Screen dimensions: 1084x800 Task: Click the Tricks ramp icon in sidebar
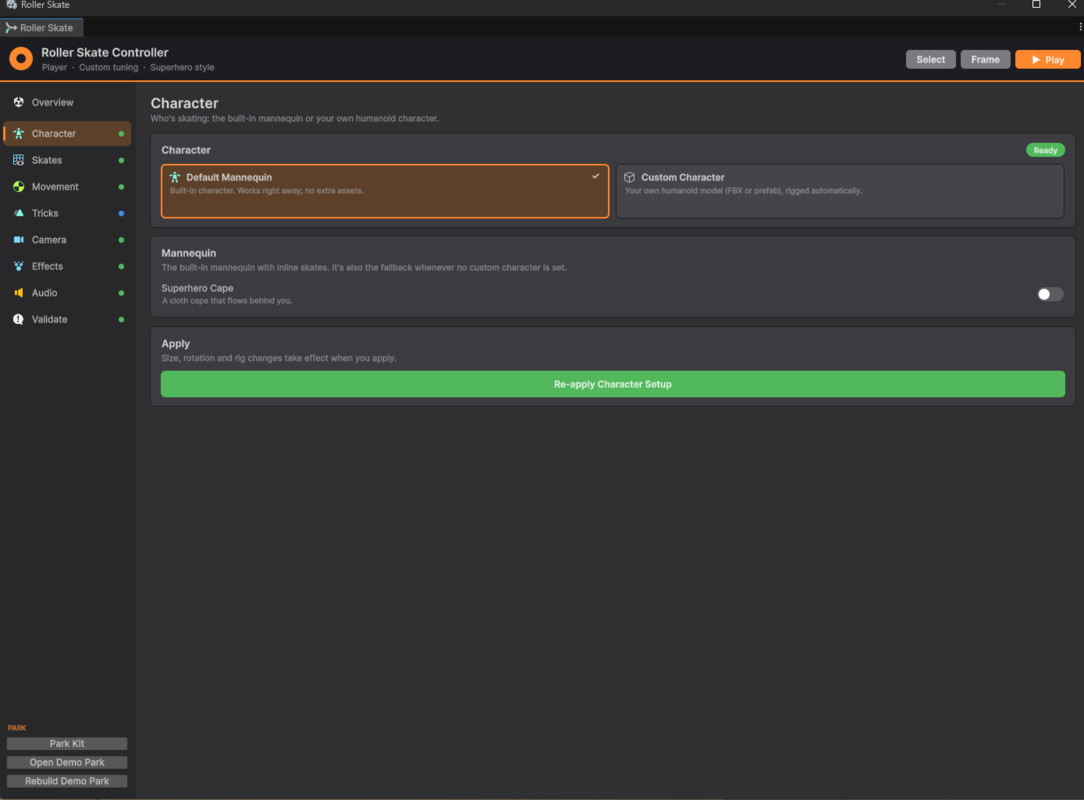tap(19, 213)
